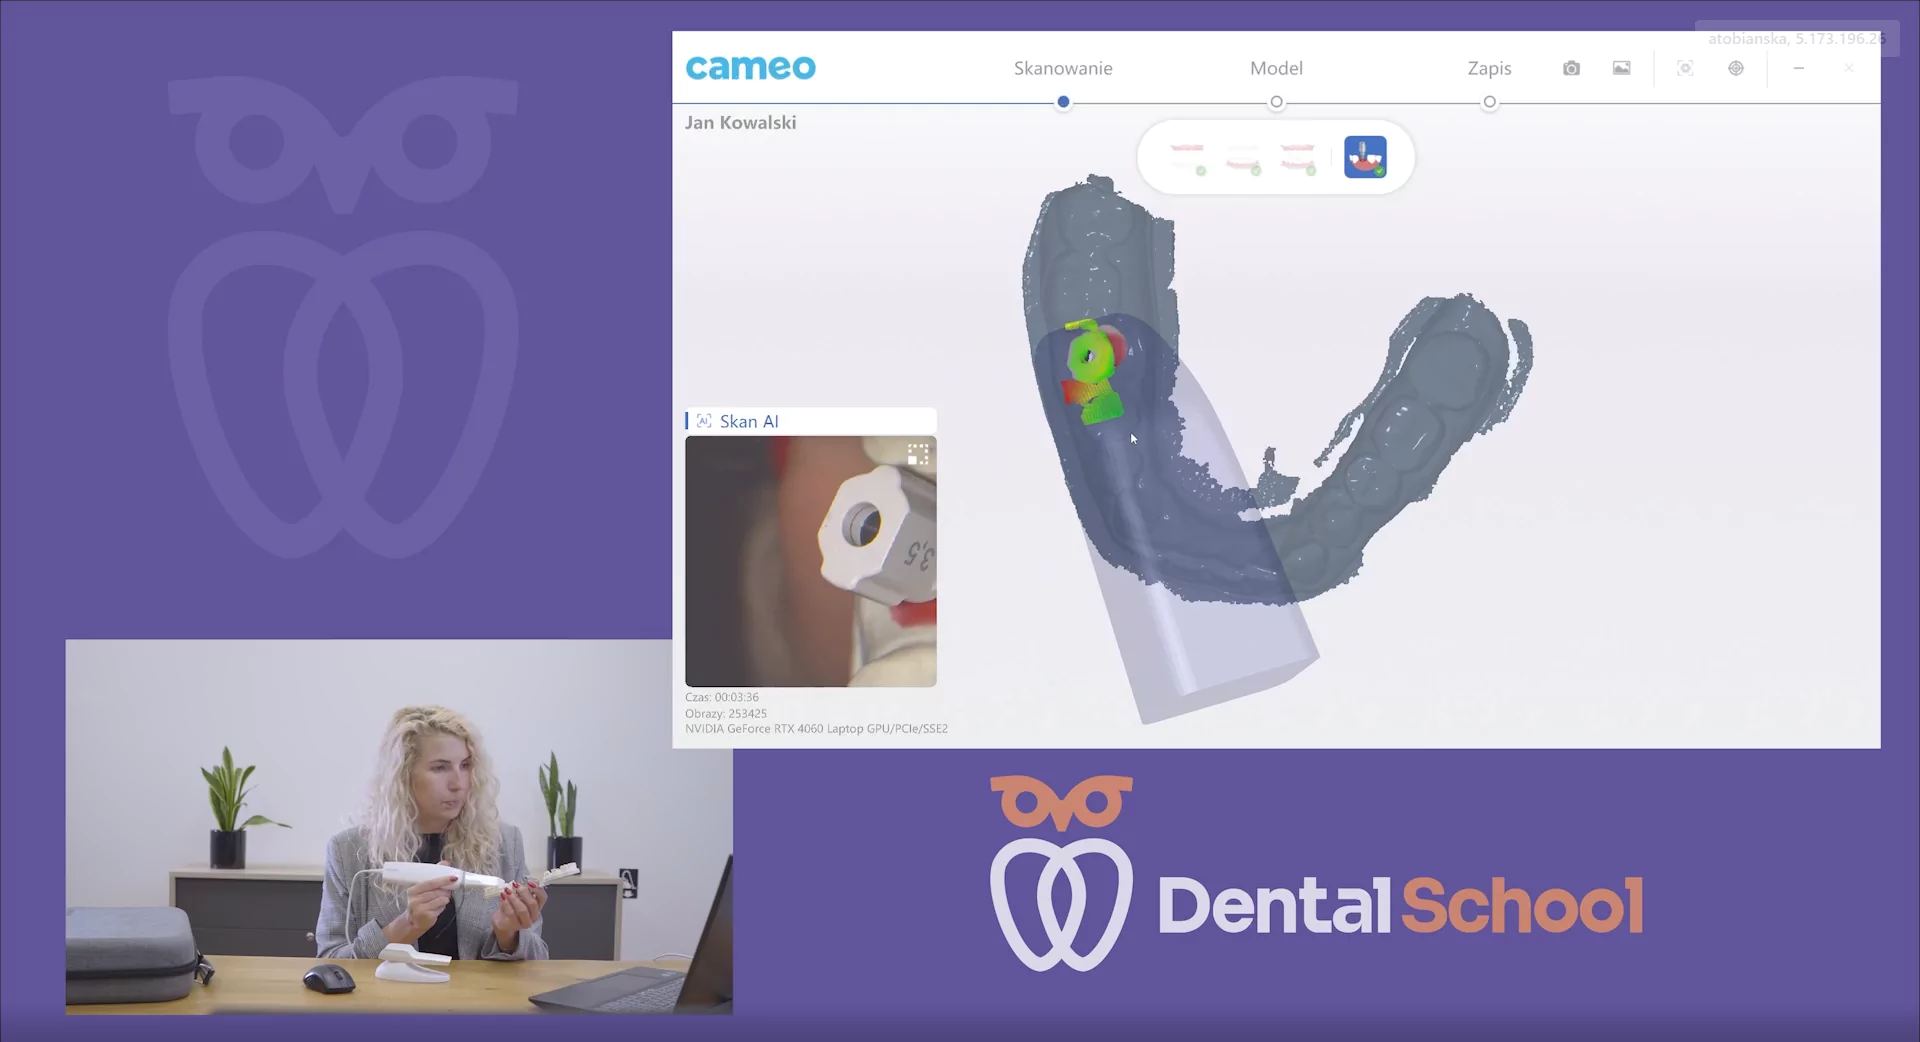Open the camera snapshot tool
1920x1042 pixels.
tap(1571, 68)
